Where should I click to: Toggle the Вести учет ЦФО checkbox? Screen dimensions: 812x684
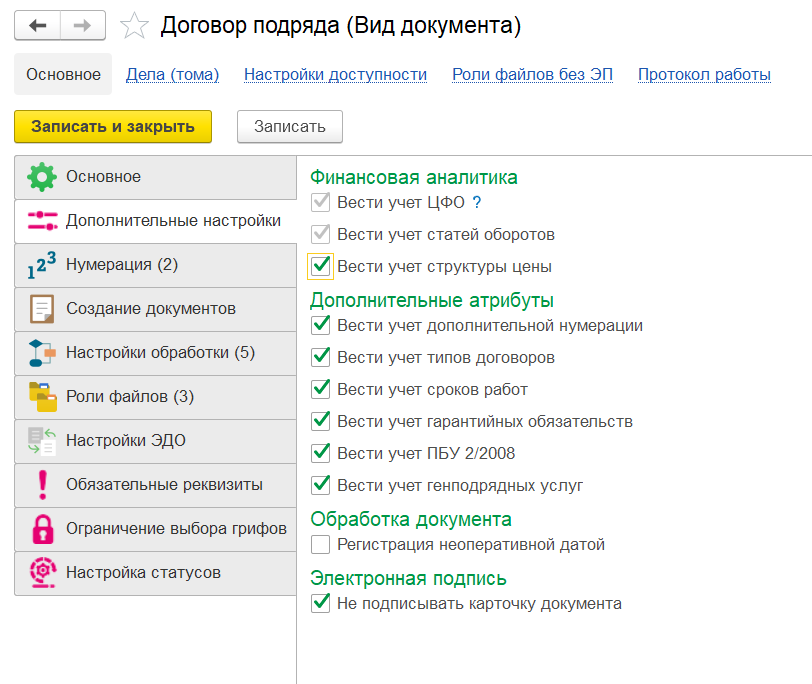coord(321,202)
